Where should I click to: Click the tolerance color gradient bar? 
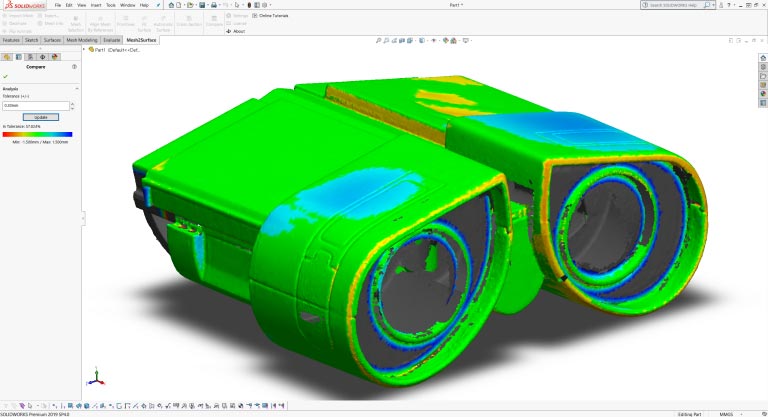[x=38, y=134]
